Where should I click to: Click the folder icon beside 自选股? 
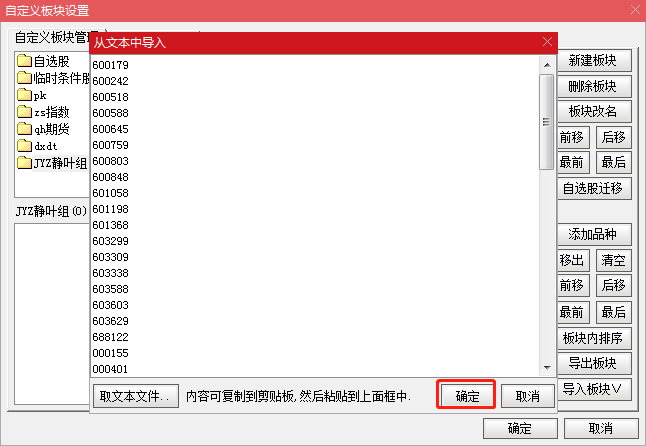pos(24,62)
